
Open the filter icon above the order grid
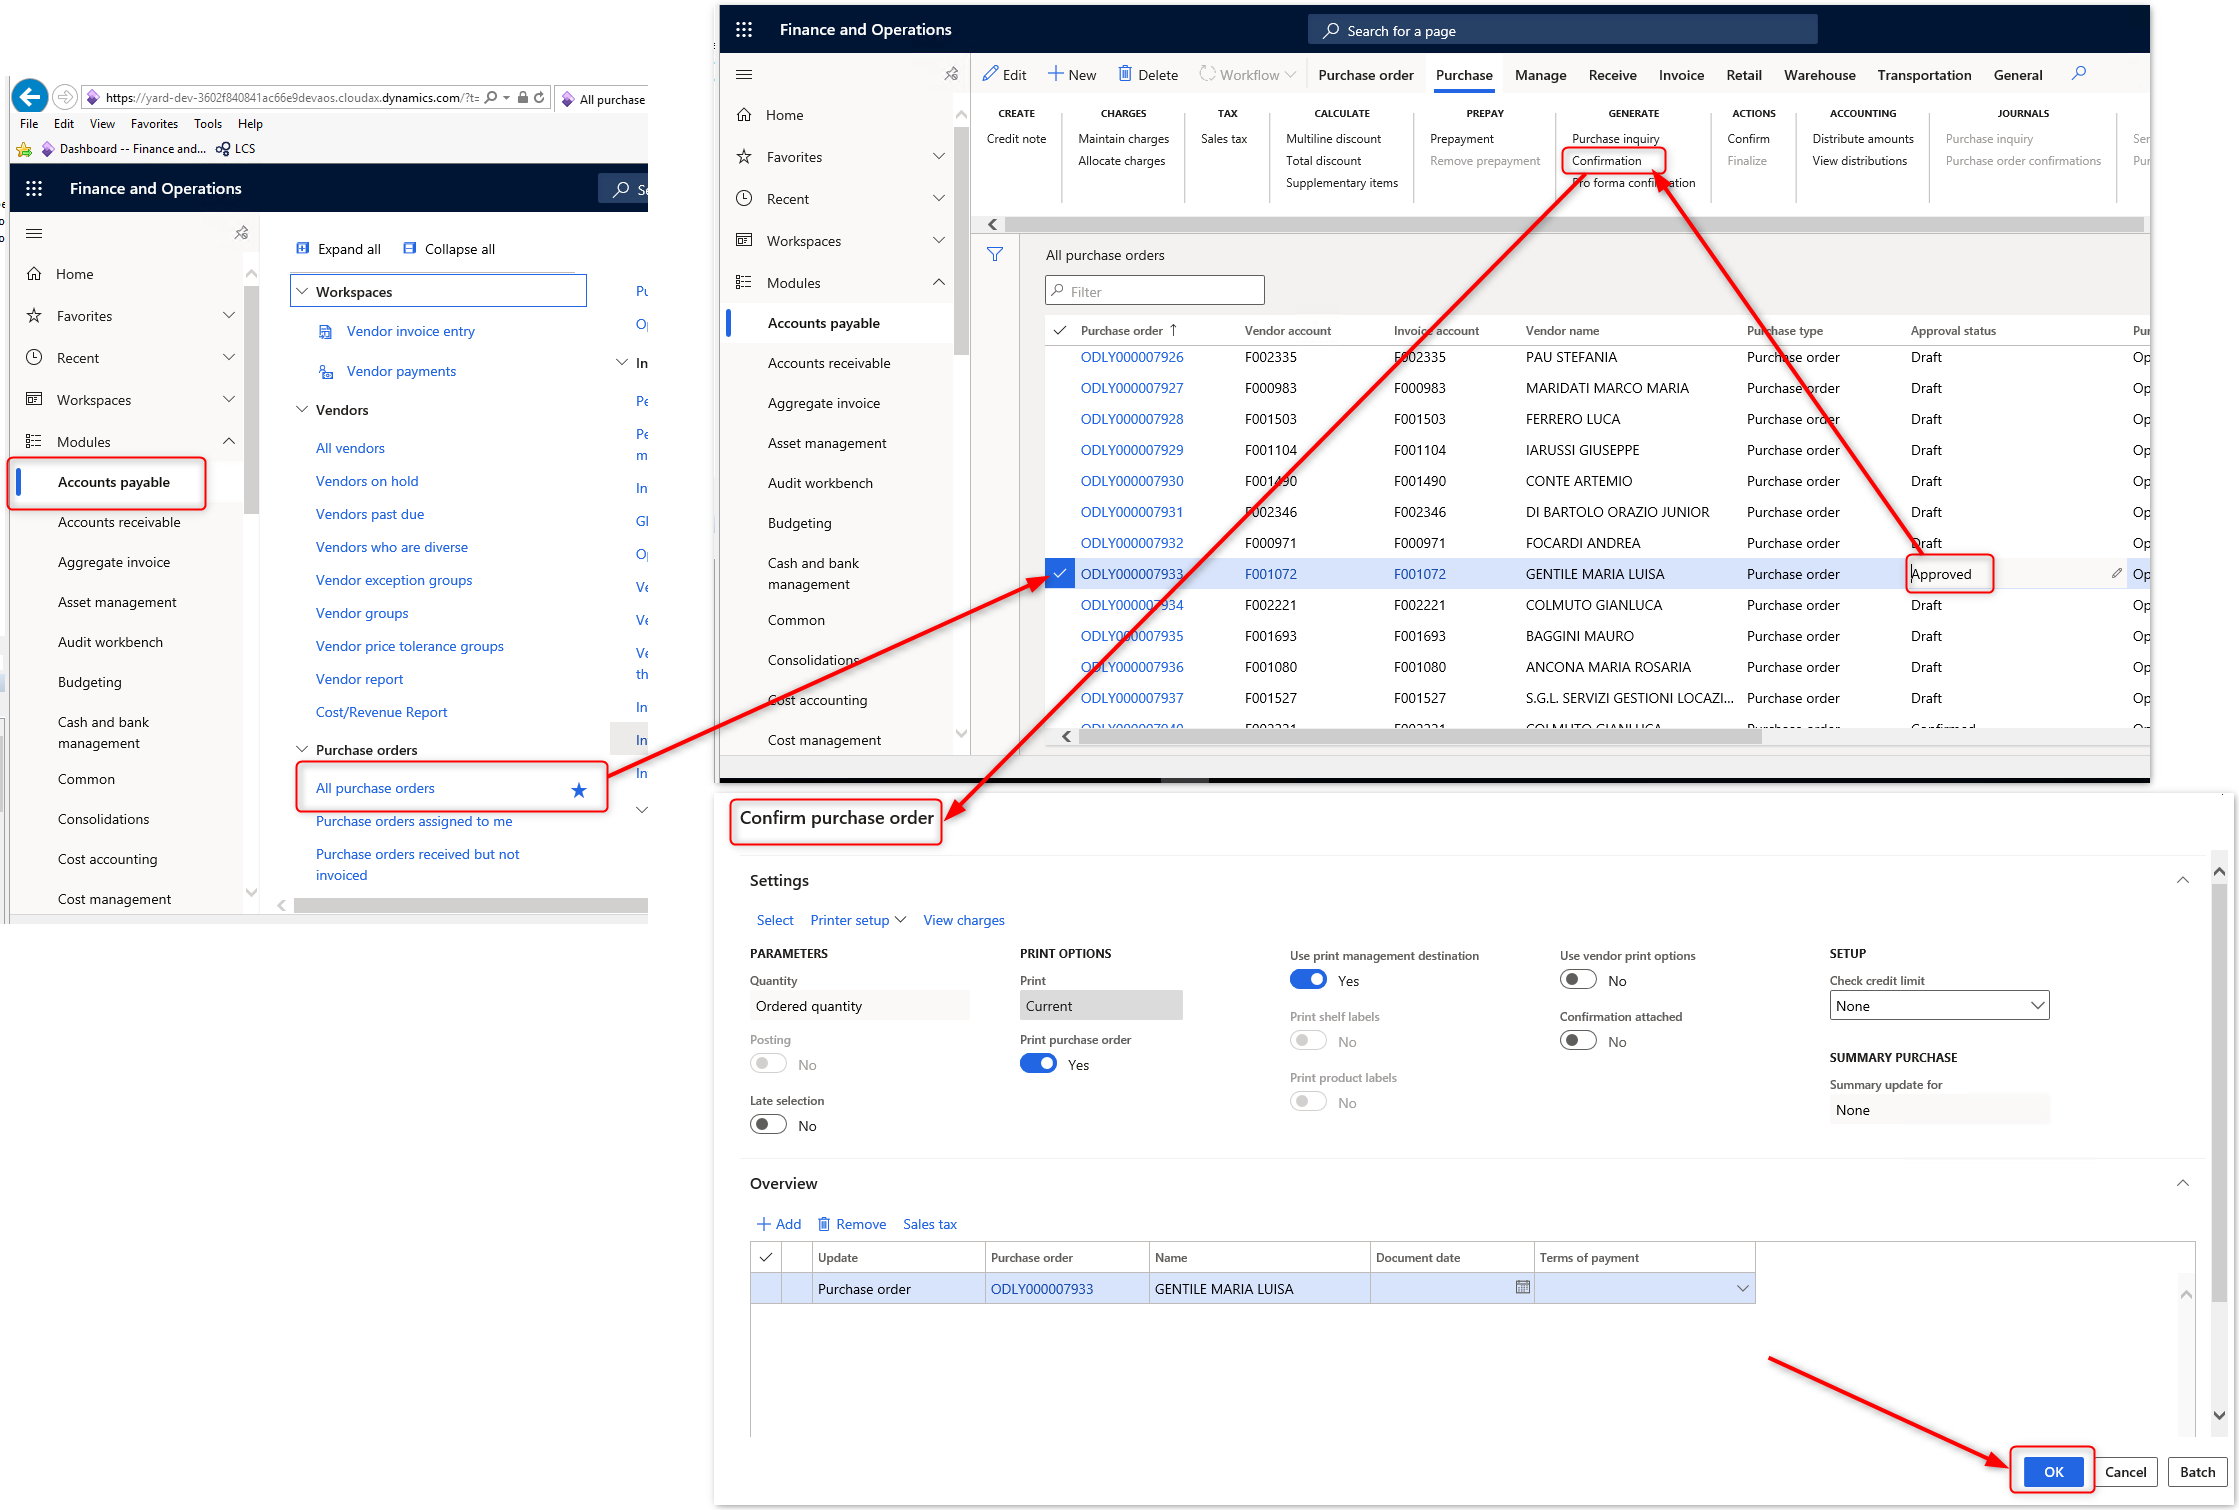(x=995, y=255)
